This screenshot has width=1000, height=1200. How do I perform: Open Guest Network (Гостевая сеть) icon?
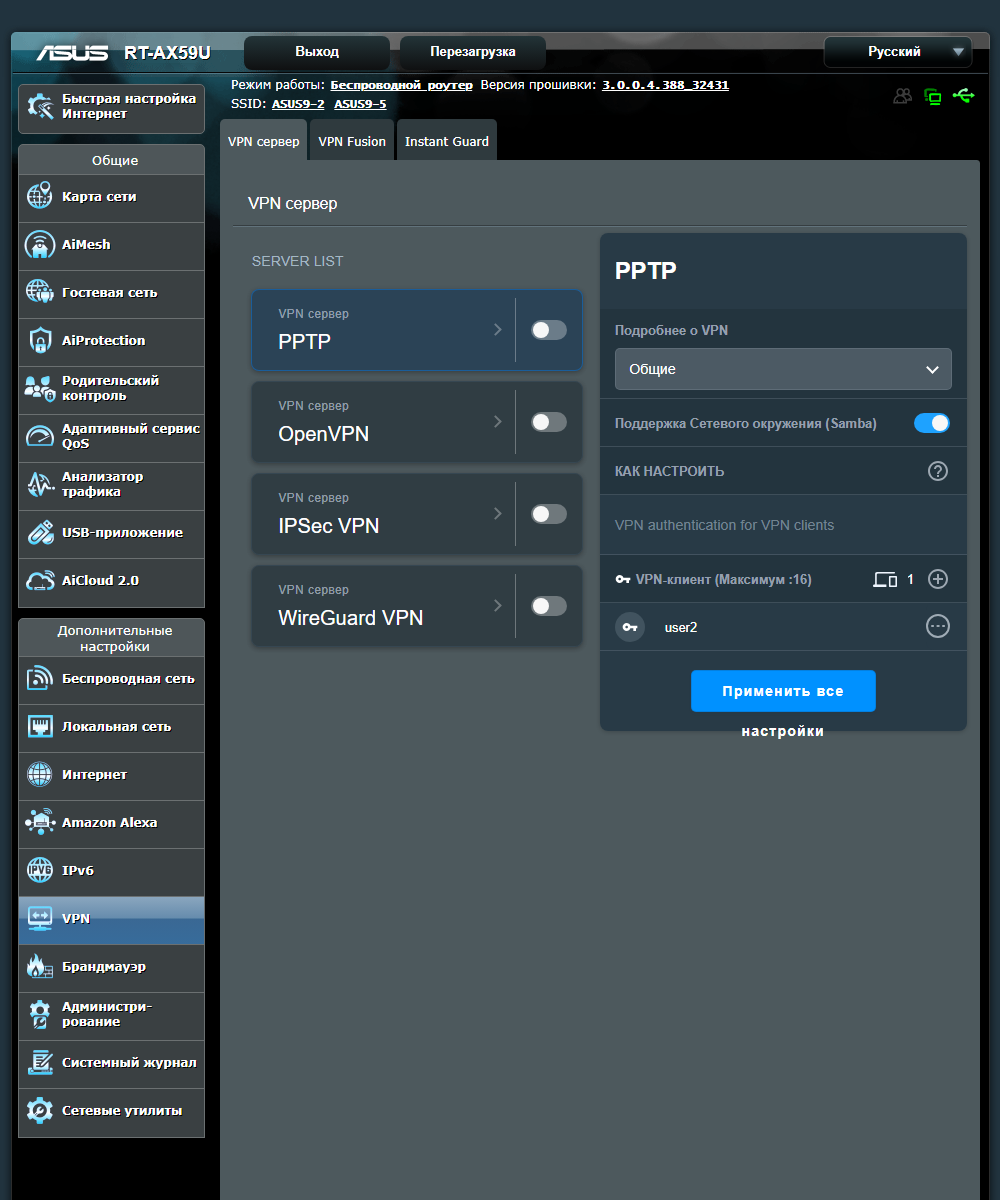[x=40, y=293]
